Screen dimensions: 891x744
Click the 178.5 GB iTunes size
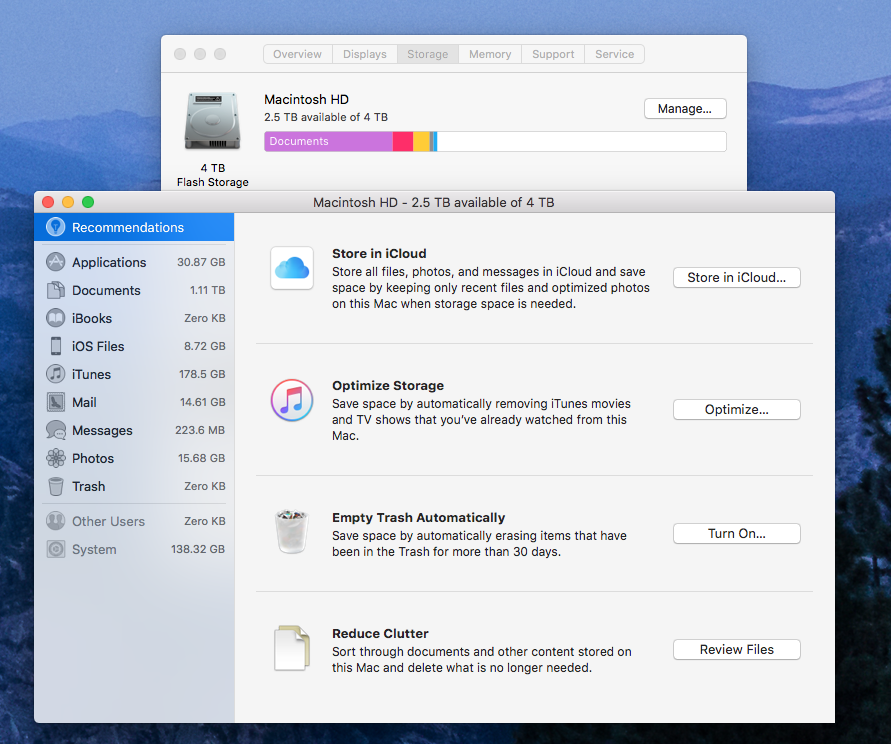tap(202, 374)
